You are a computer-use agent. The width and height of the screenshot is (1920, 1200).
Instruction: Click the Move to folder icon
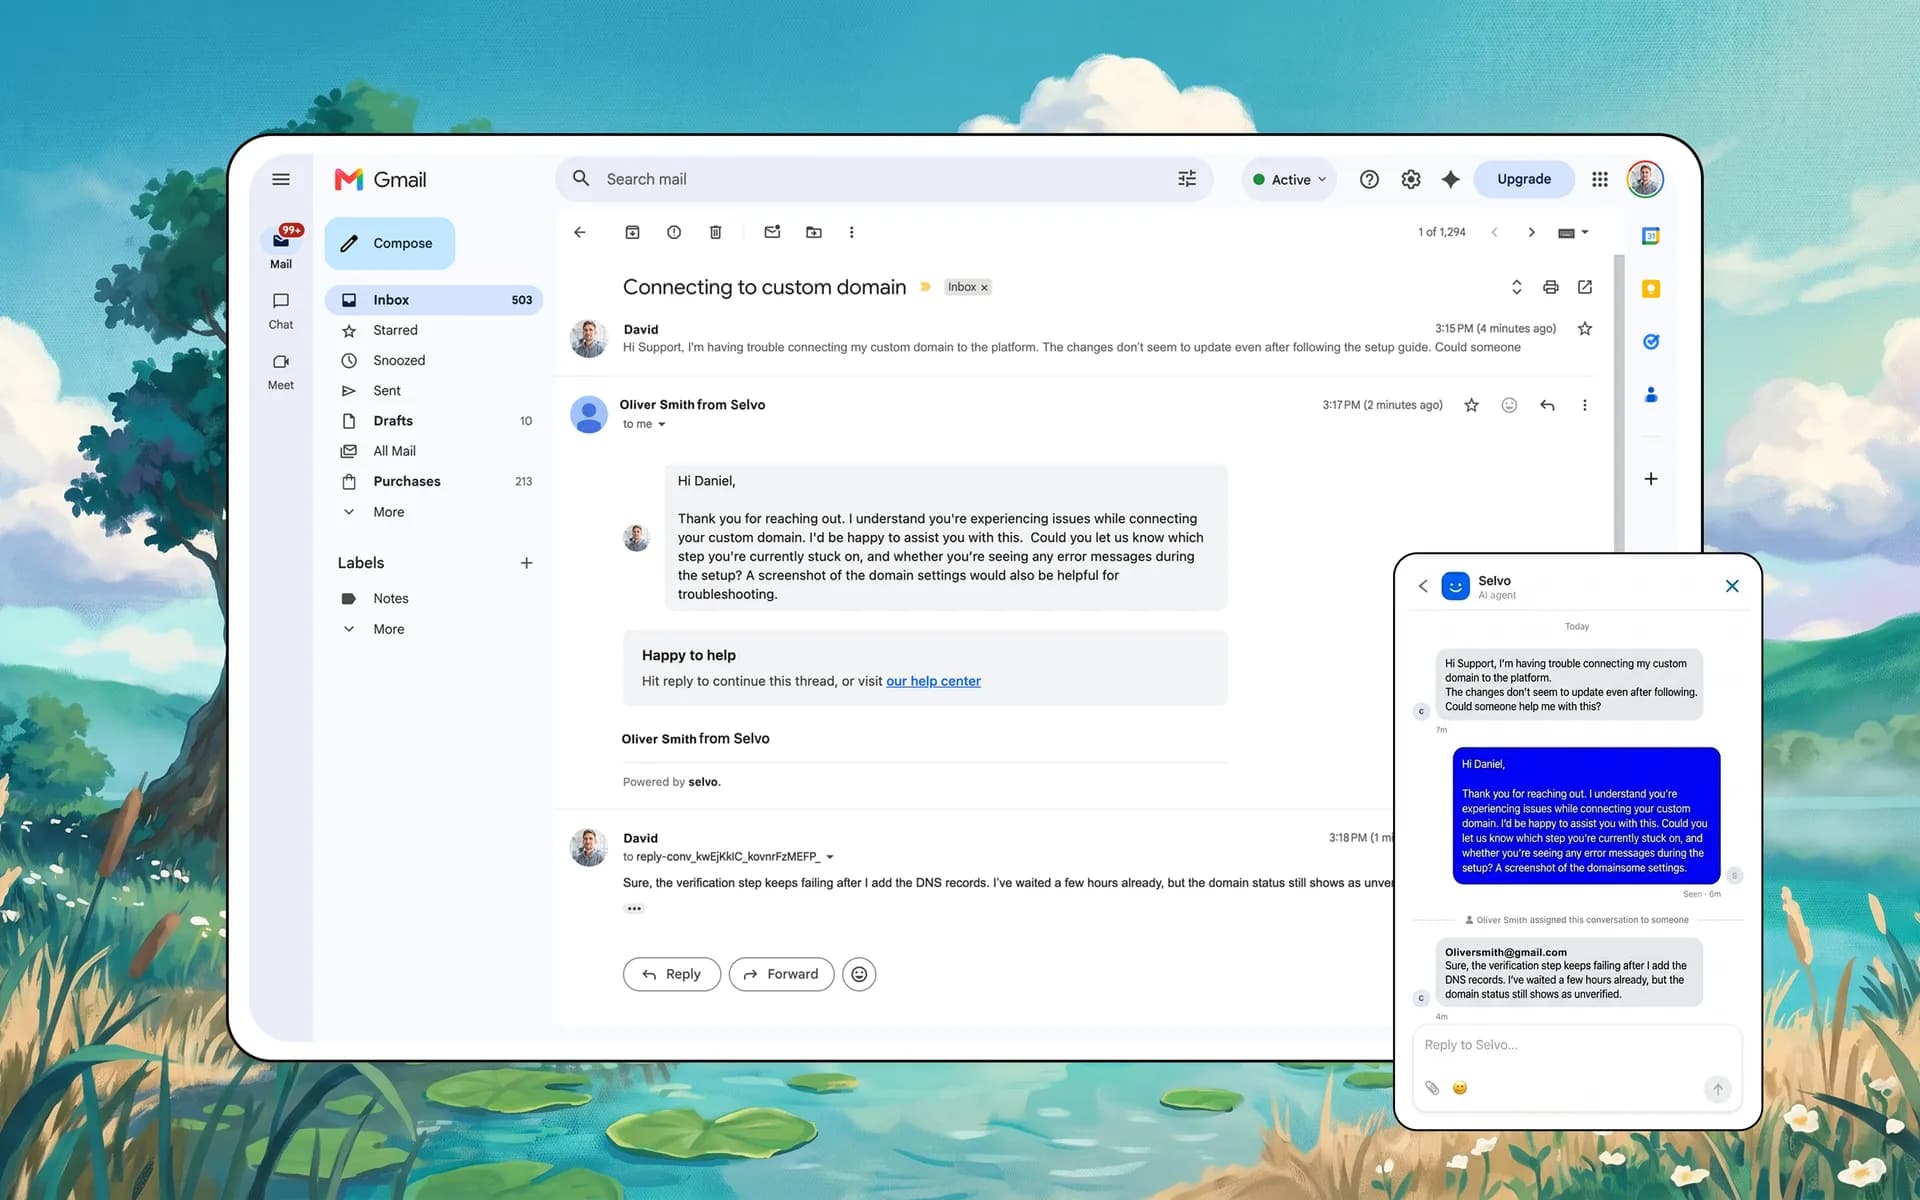[814, 232]
